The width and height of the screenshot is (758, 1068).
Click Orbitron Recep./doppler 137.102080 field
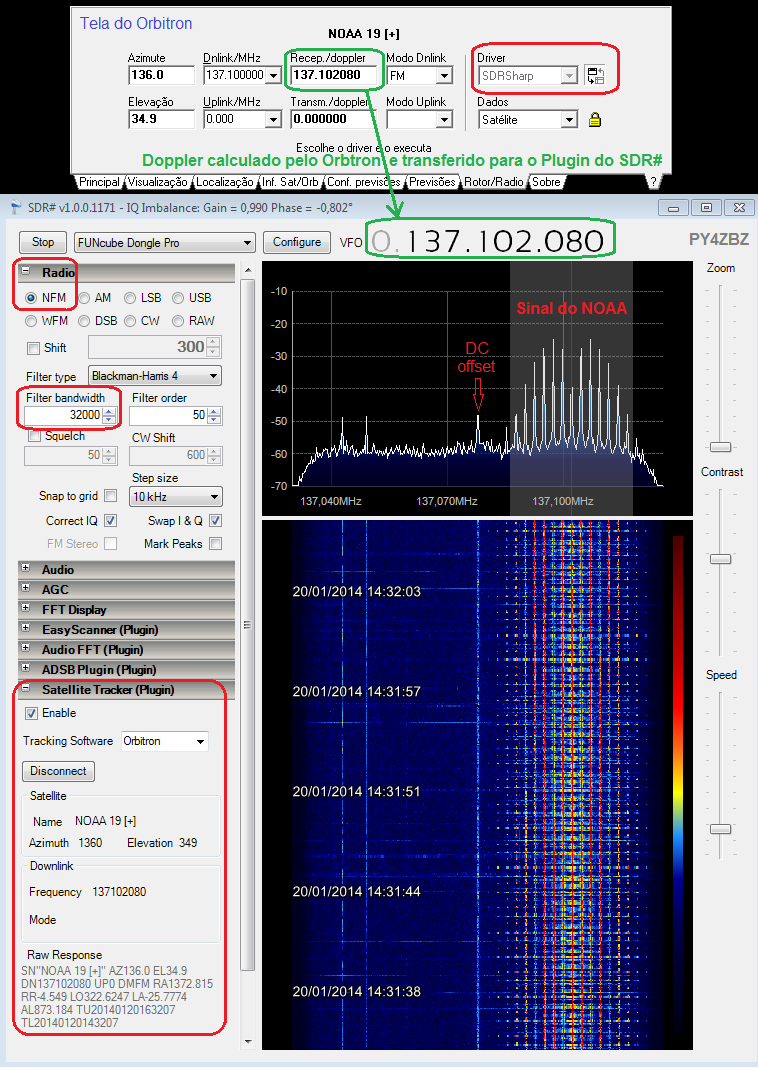(x=332, y=76)
